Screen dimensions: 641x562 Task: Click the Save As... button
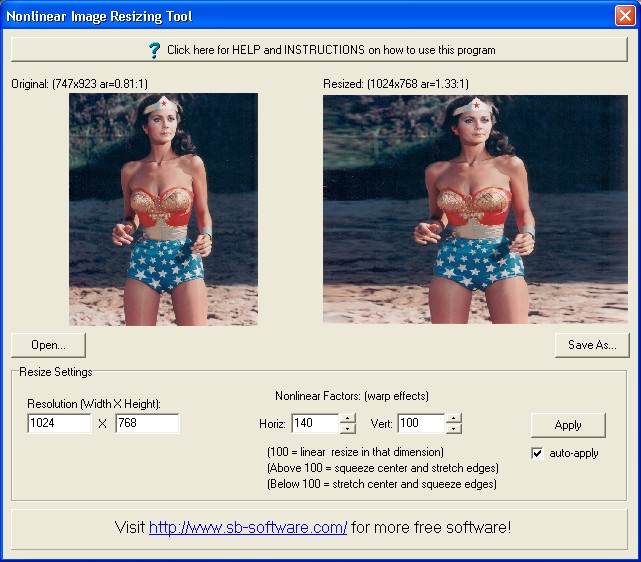pyautogui.click(x=592, y=345)
